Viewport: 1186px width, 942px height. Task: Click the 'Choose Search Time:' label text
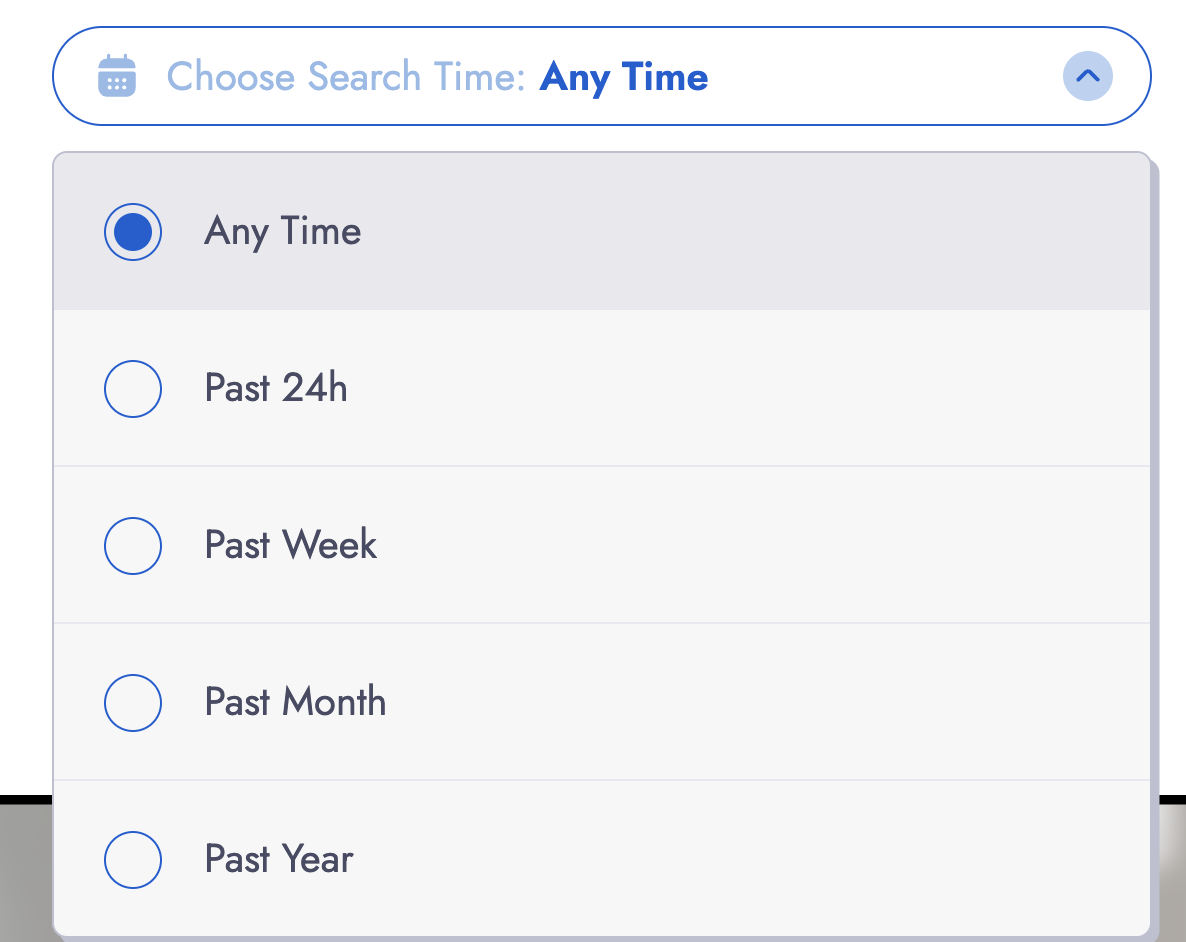point(346,76)
